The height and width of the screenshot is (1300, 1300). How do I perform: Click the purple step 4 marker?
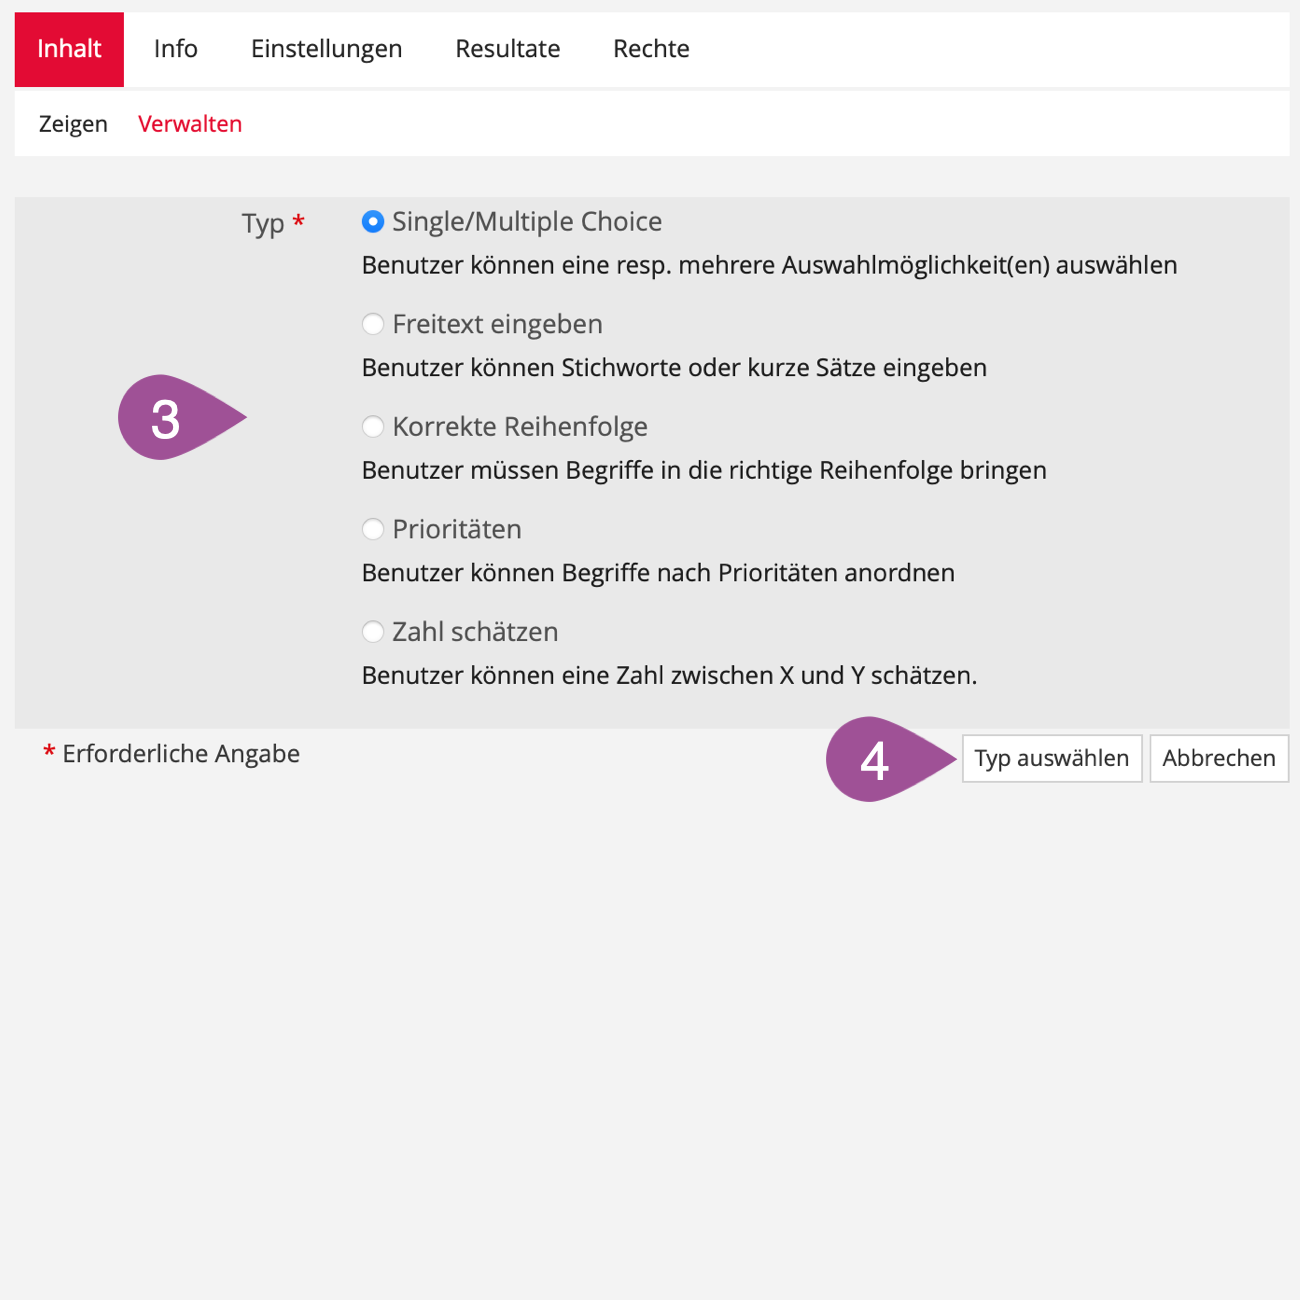point(878,760)
